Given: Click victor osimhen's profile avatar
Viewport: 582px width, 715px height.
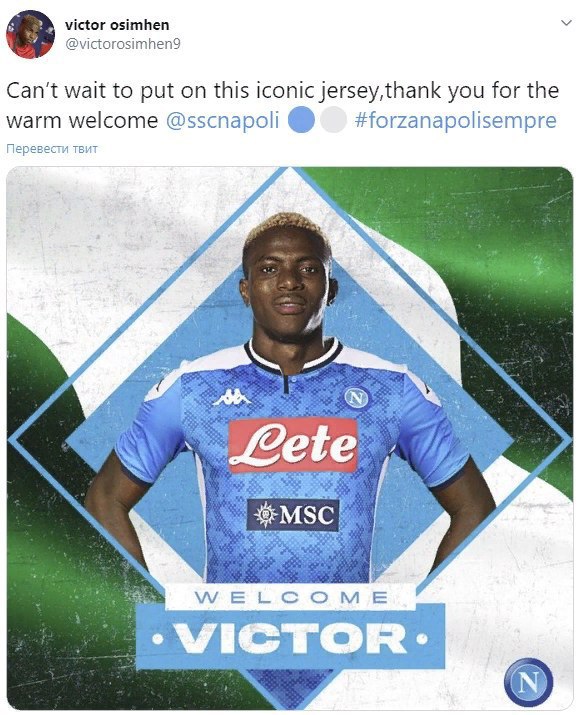Looking at the screenshot, I should click(x=30, y=34).
